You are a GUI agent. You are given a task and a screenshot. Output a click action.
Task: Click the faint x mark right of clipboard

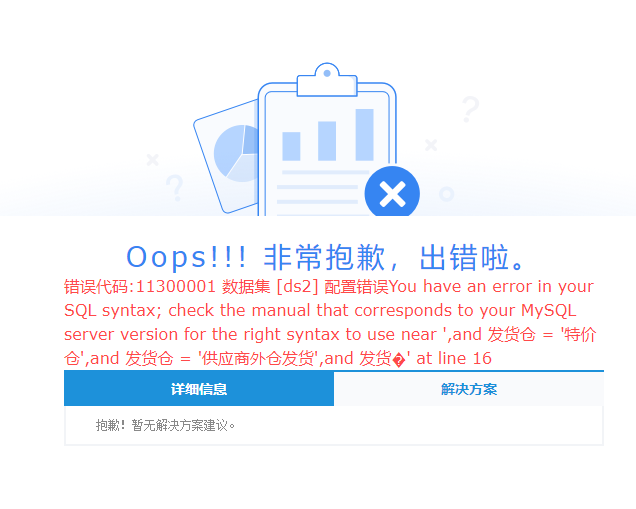(431, 145)
